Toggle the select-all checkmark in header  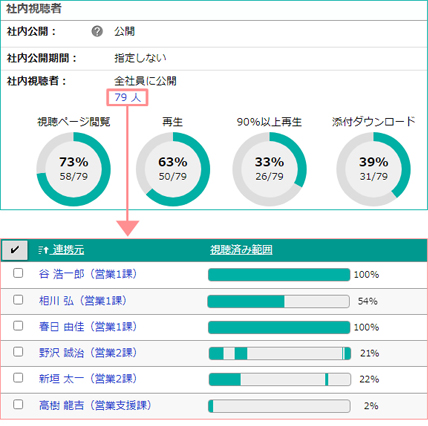tap(15, 250)
